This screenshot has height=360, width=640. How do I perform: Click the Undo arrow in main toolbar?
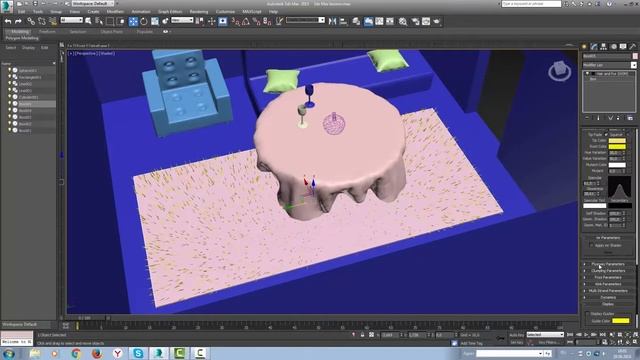coord(8,21)
